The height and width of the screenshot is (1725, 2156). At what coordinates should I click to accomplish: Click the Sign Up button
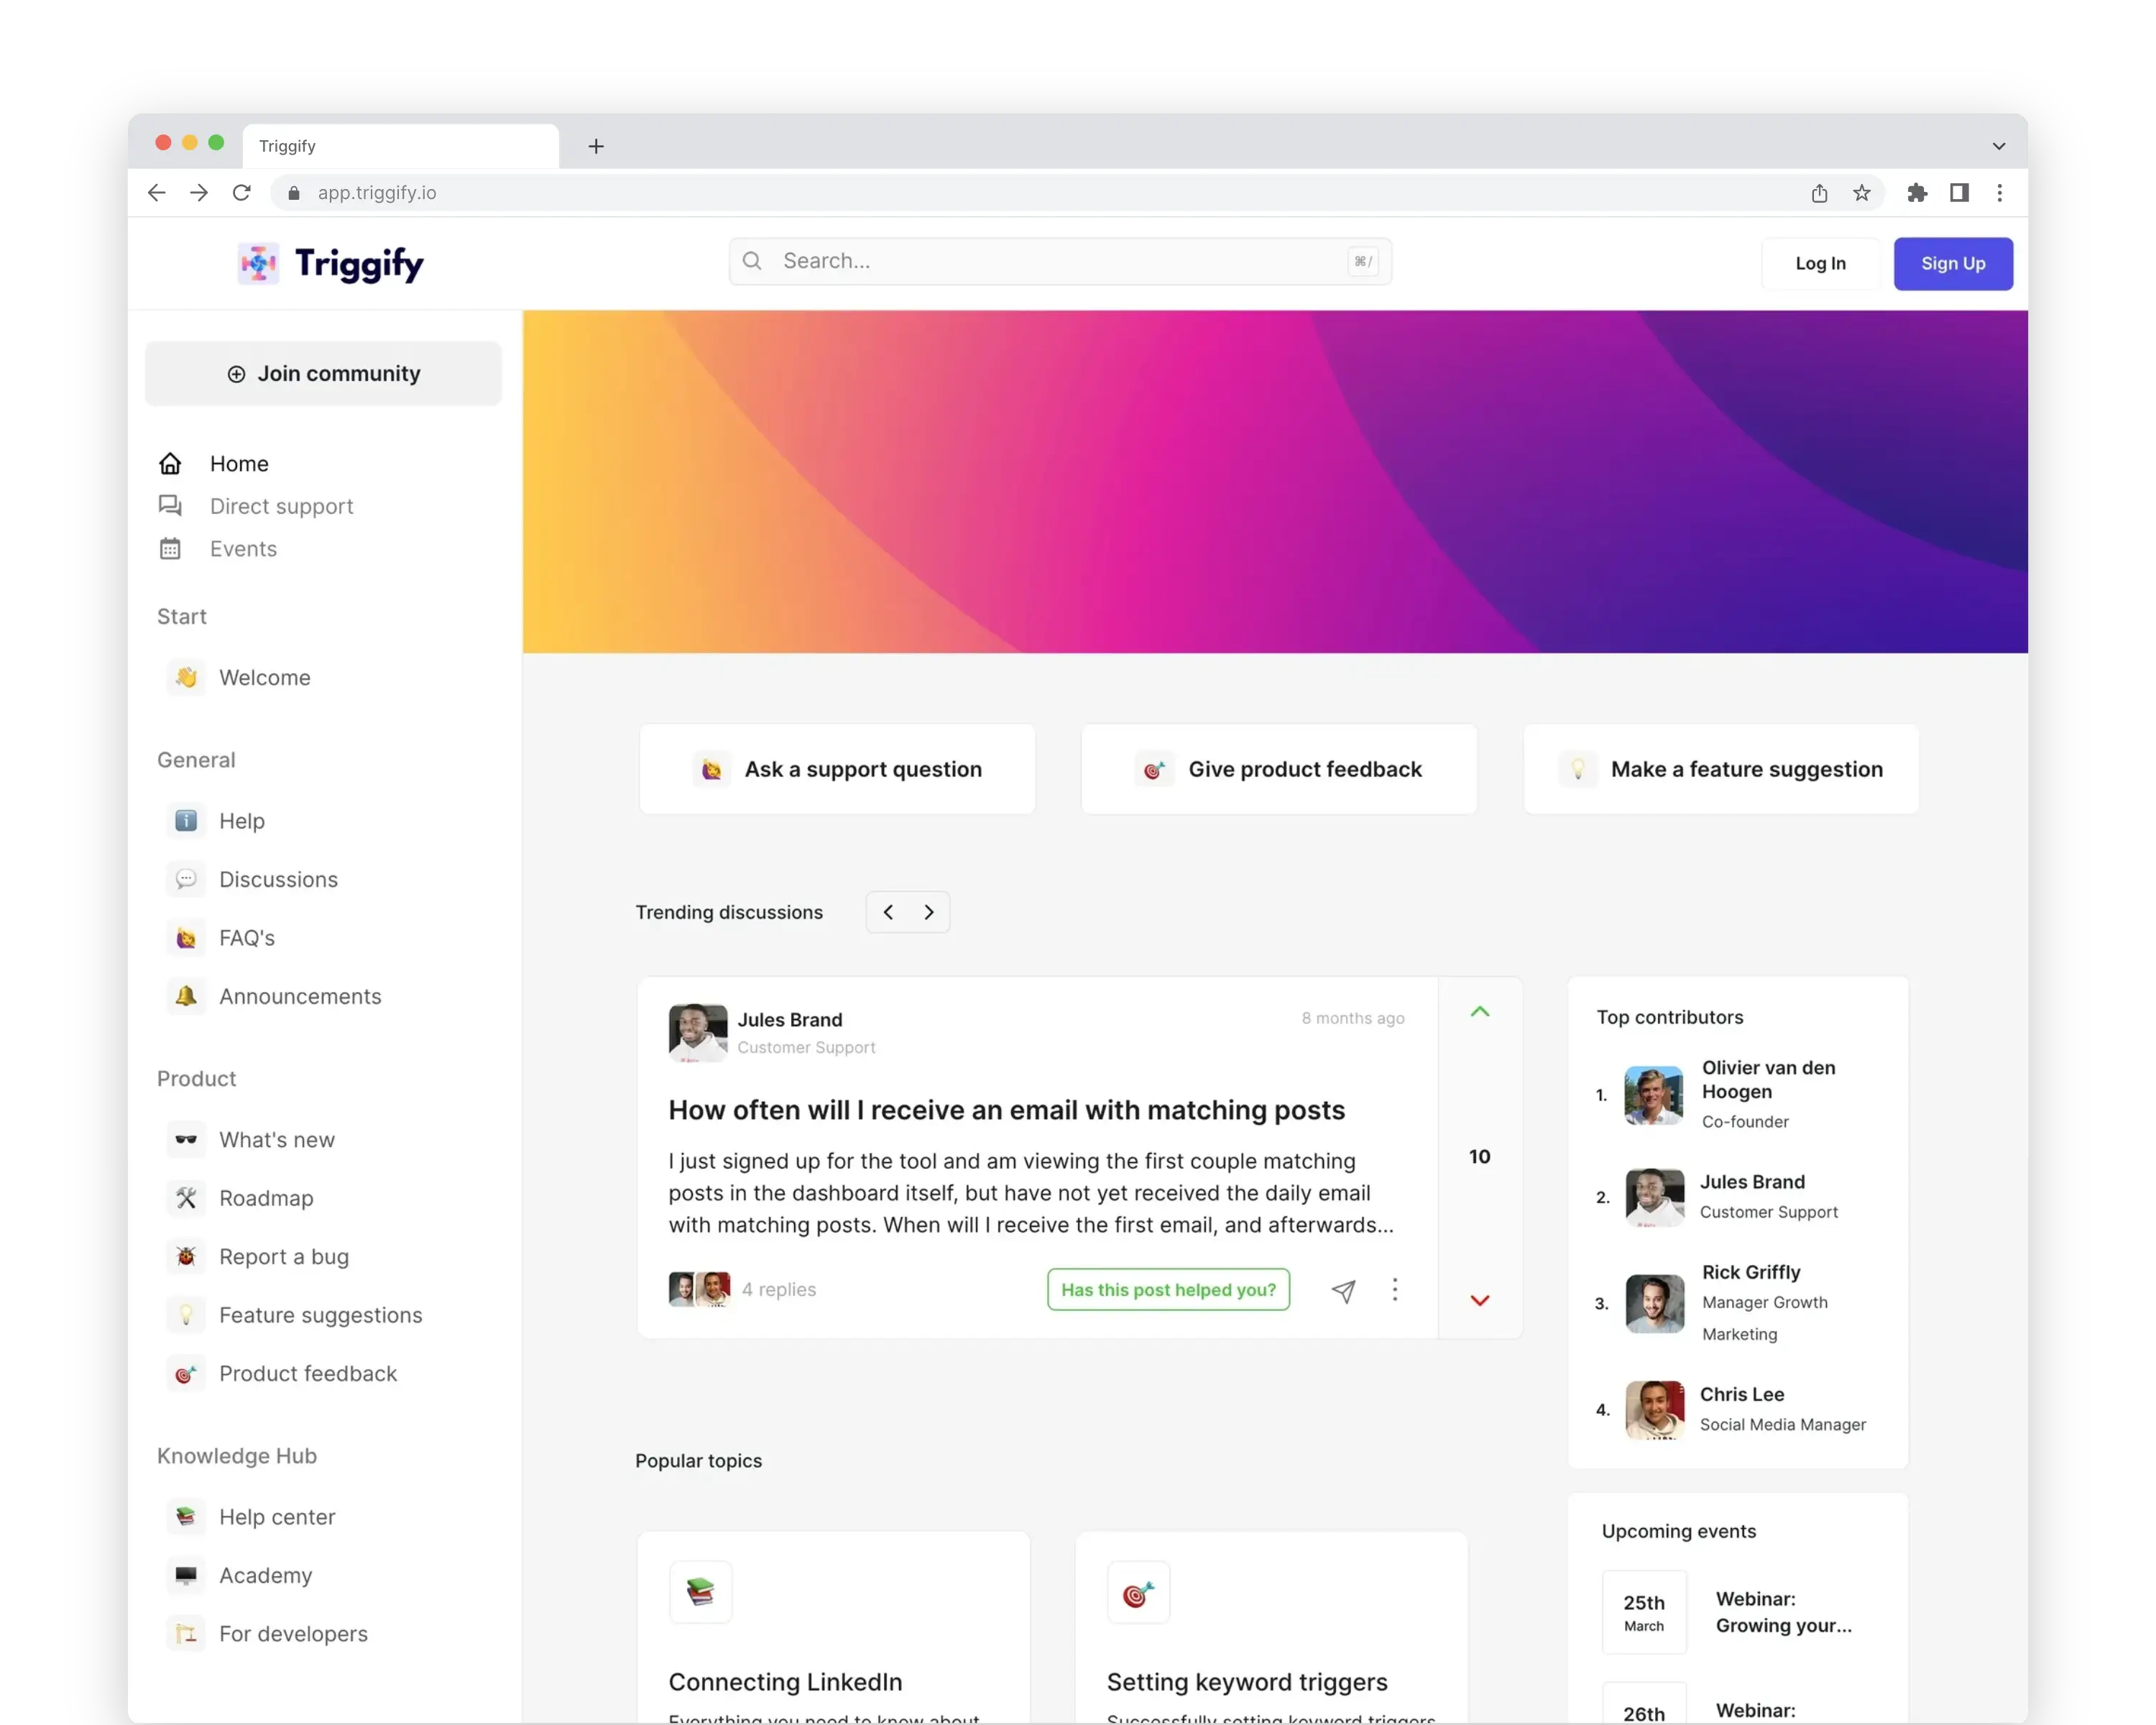pyautogui.click(x=1952, y=264)
